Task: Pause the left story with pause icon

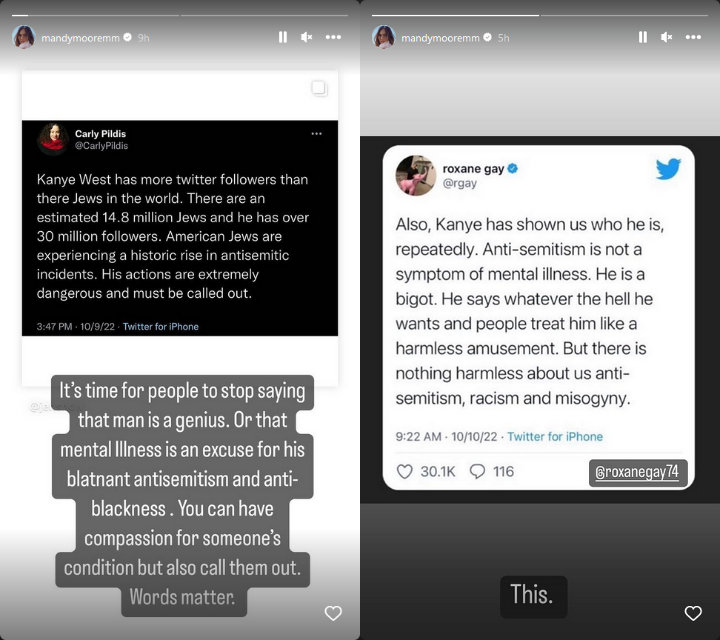Action: coord(283,37)
